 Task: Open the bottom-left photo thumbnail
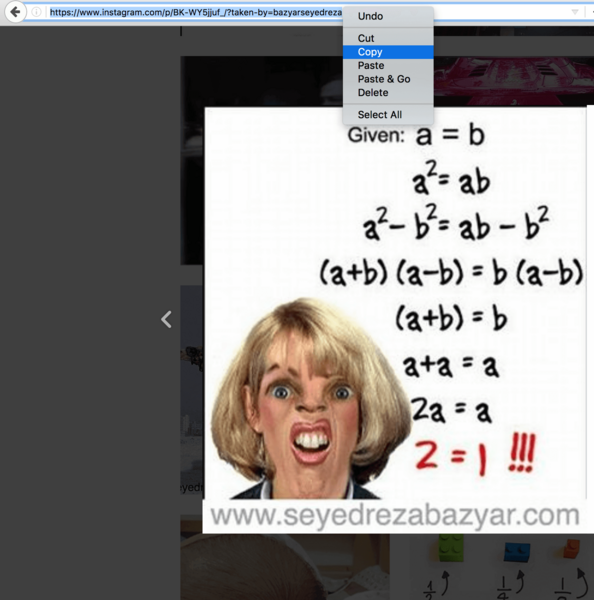pos(285,567)
